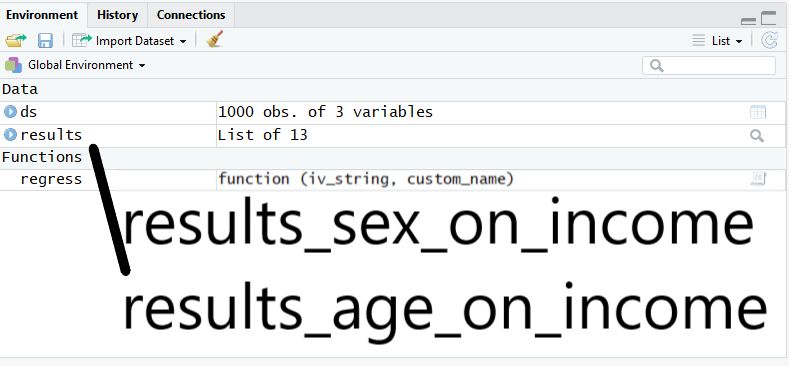
Task: Expand the ds data frame
Action: [10, 111]
